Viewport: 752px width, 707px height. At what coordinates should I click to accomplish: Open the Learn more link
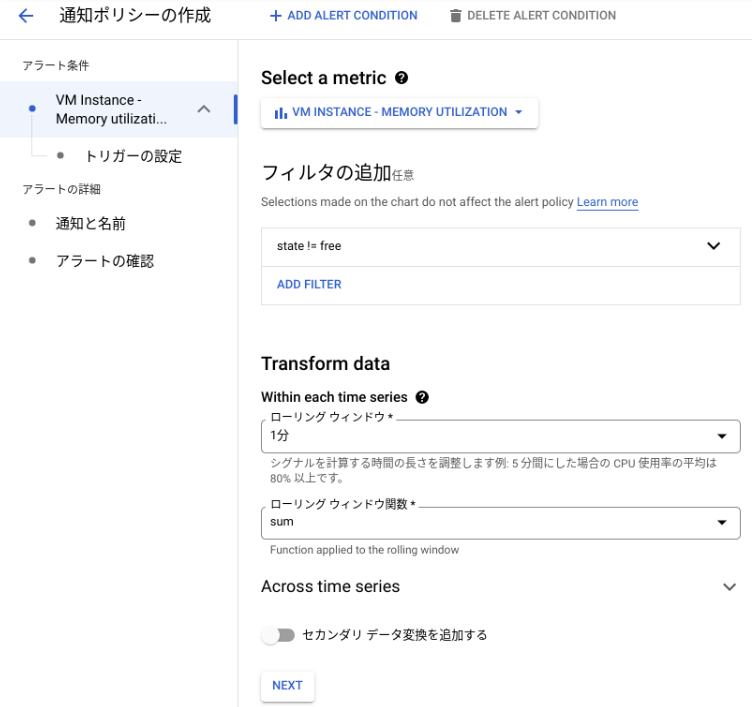pos(607,202)
